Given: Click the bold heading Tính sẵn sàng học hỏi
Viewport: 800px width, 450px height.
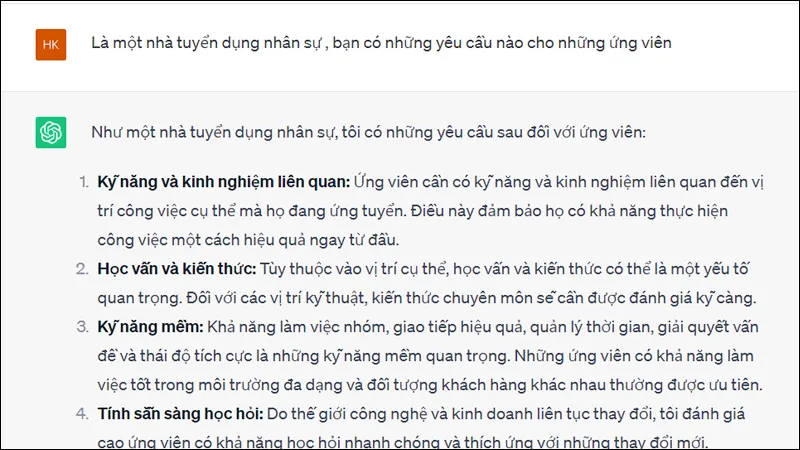Looking at the screenshot, I should pyautogui.click(x=180, y=414).
